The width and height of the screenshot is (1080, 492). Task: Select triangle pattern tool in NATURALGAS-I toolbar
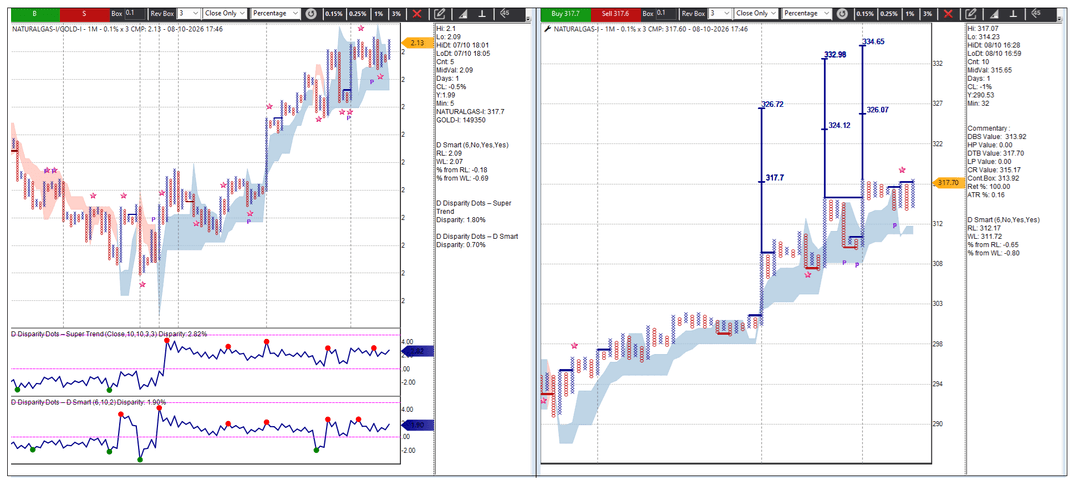(994, 13)
